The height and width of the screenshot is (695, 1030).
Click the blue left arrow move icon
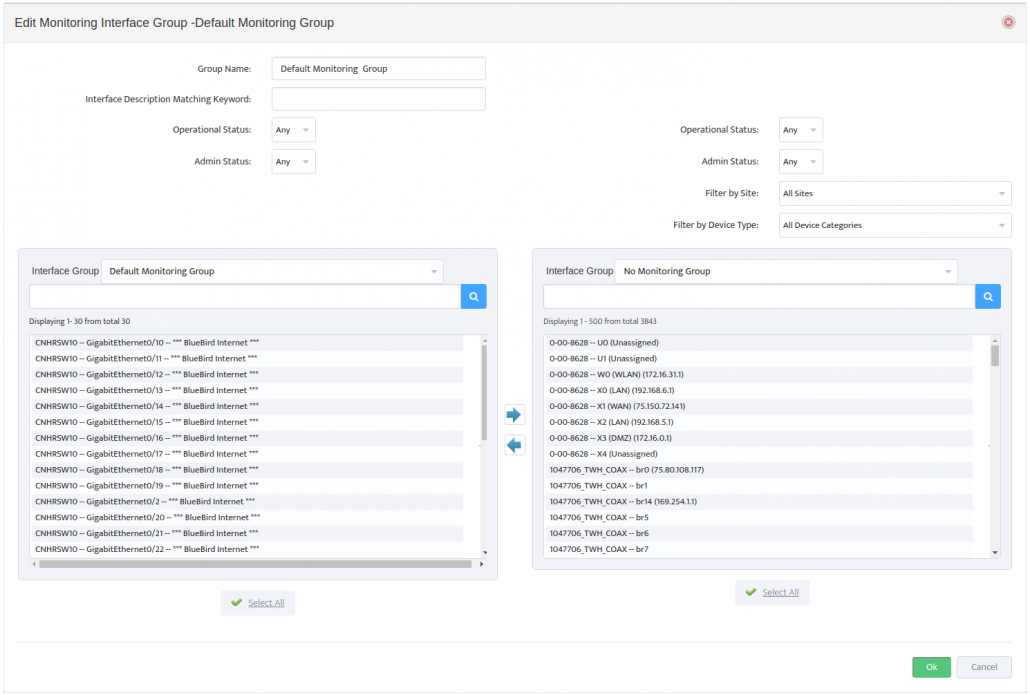[x=514, y=446]
